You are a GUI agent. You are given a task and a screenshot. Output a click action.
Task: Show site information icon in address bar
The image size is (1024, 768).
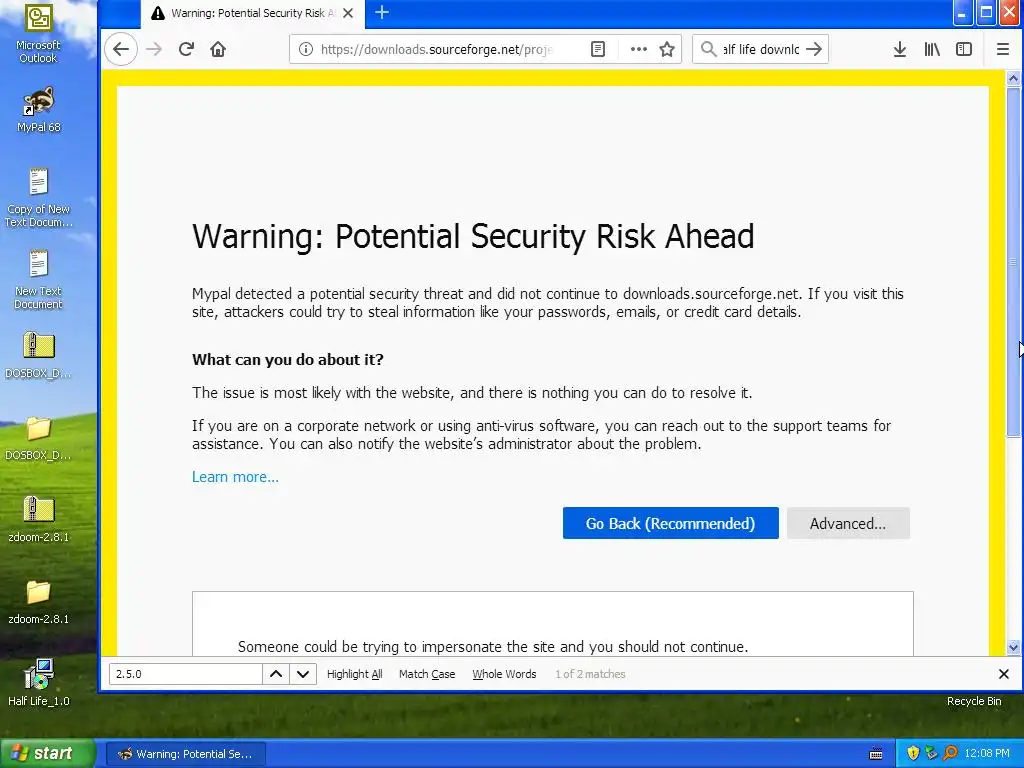[305, 49]
